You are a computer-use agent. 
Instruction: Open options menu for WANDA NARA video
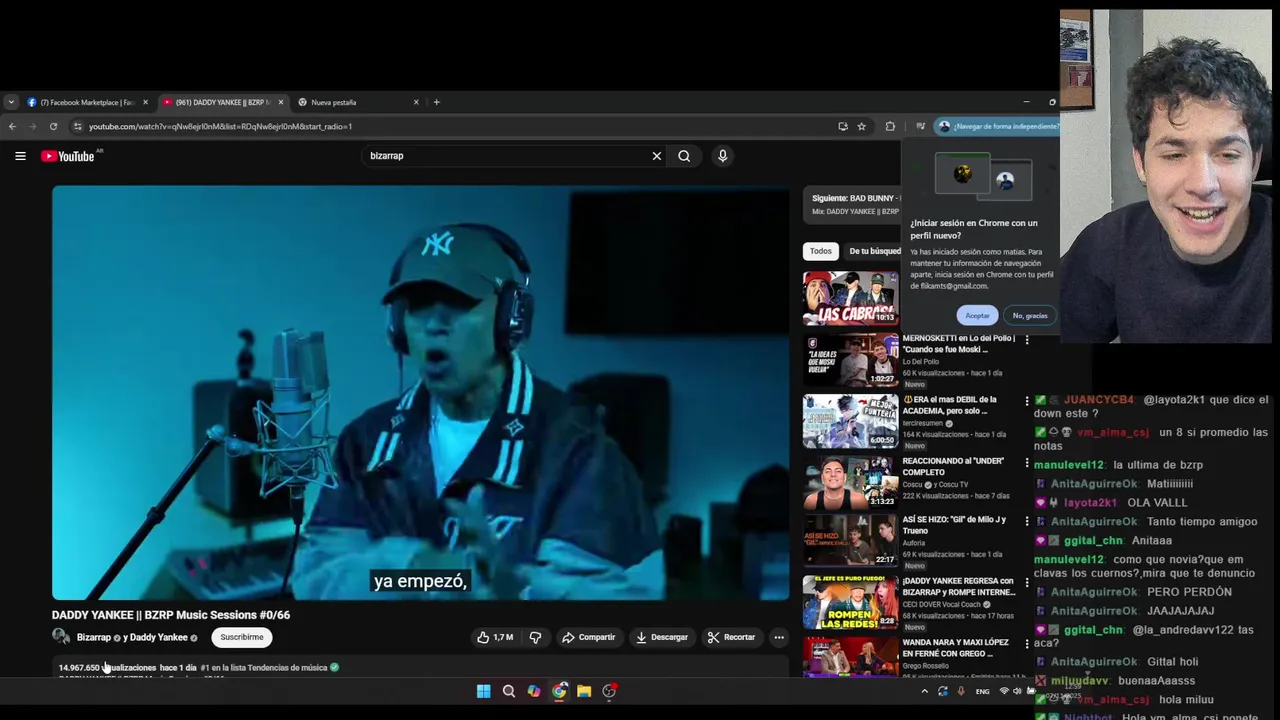point(1027,644)
